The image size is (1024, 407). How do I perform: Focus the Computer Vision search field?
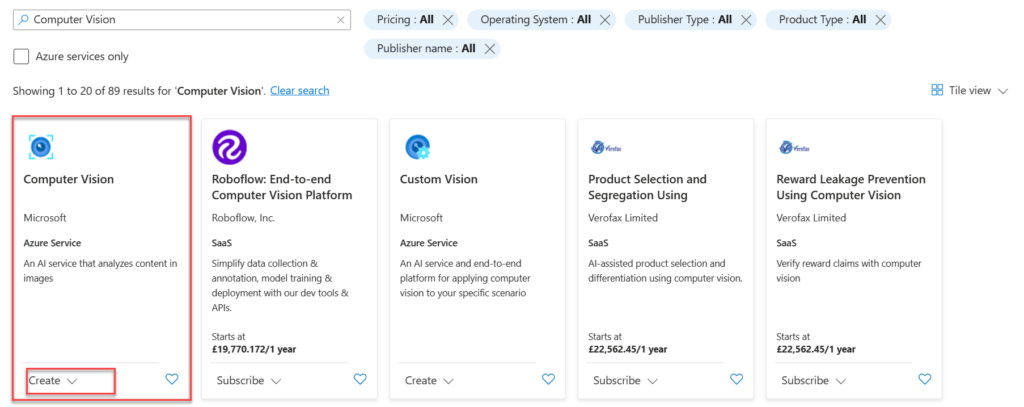[x=182, y=20]
